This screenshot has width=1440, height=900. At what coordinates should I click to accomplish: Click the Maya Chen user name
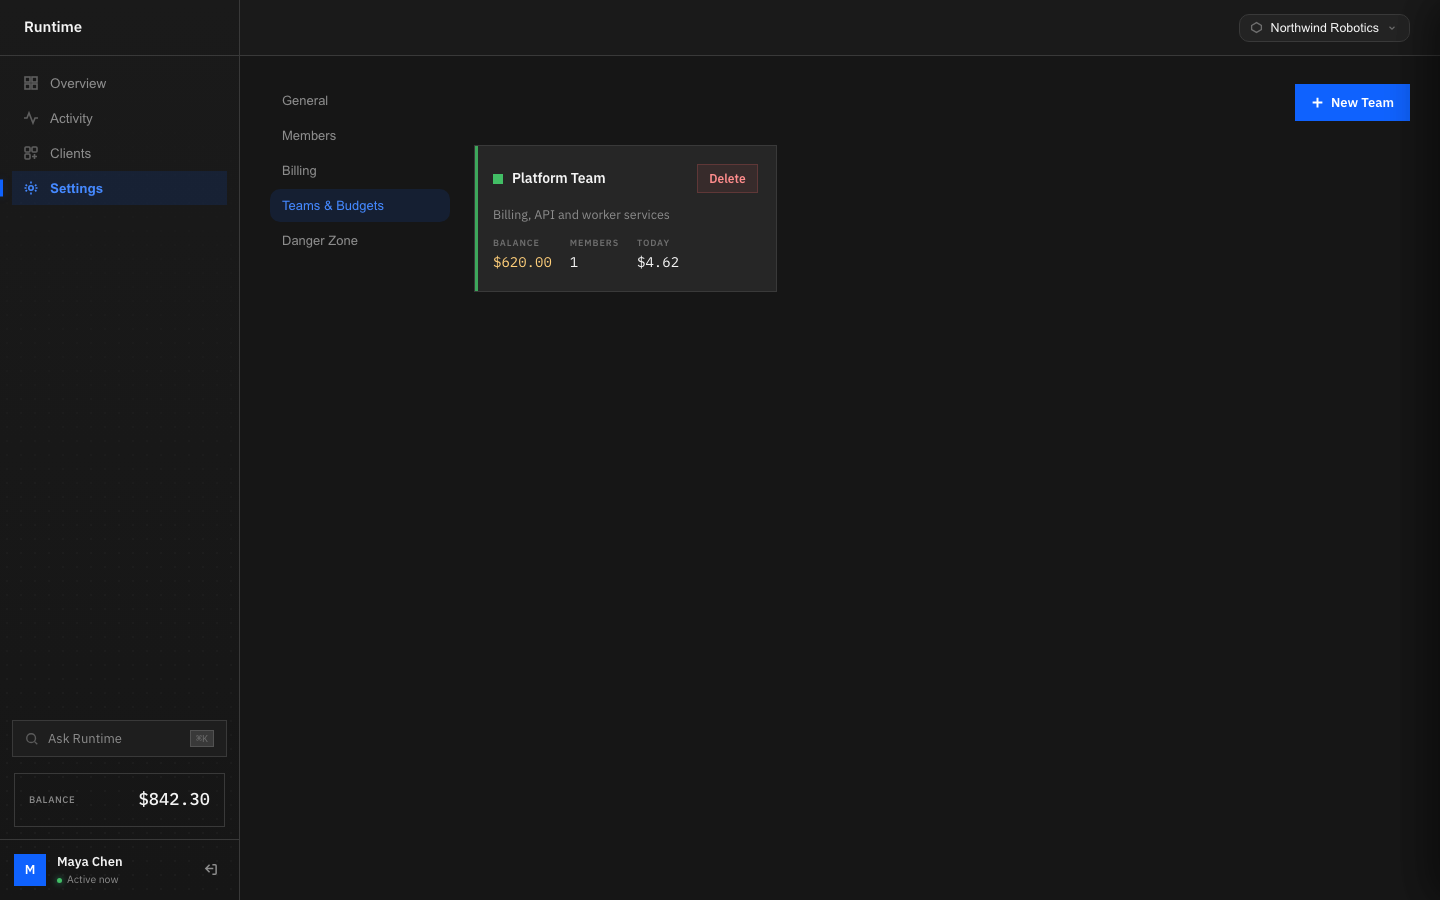[x=90, y=861]
